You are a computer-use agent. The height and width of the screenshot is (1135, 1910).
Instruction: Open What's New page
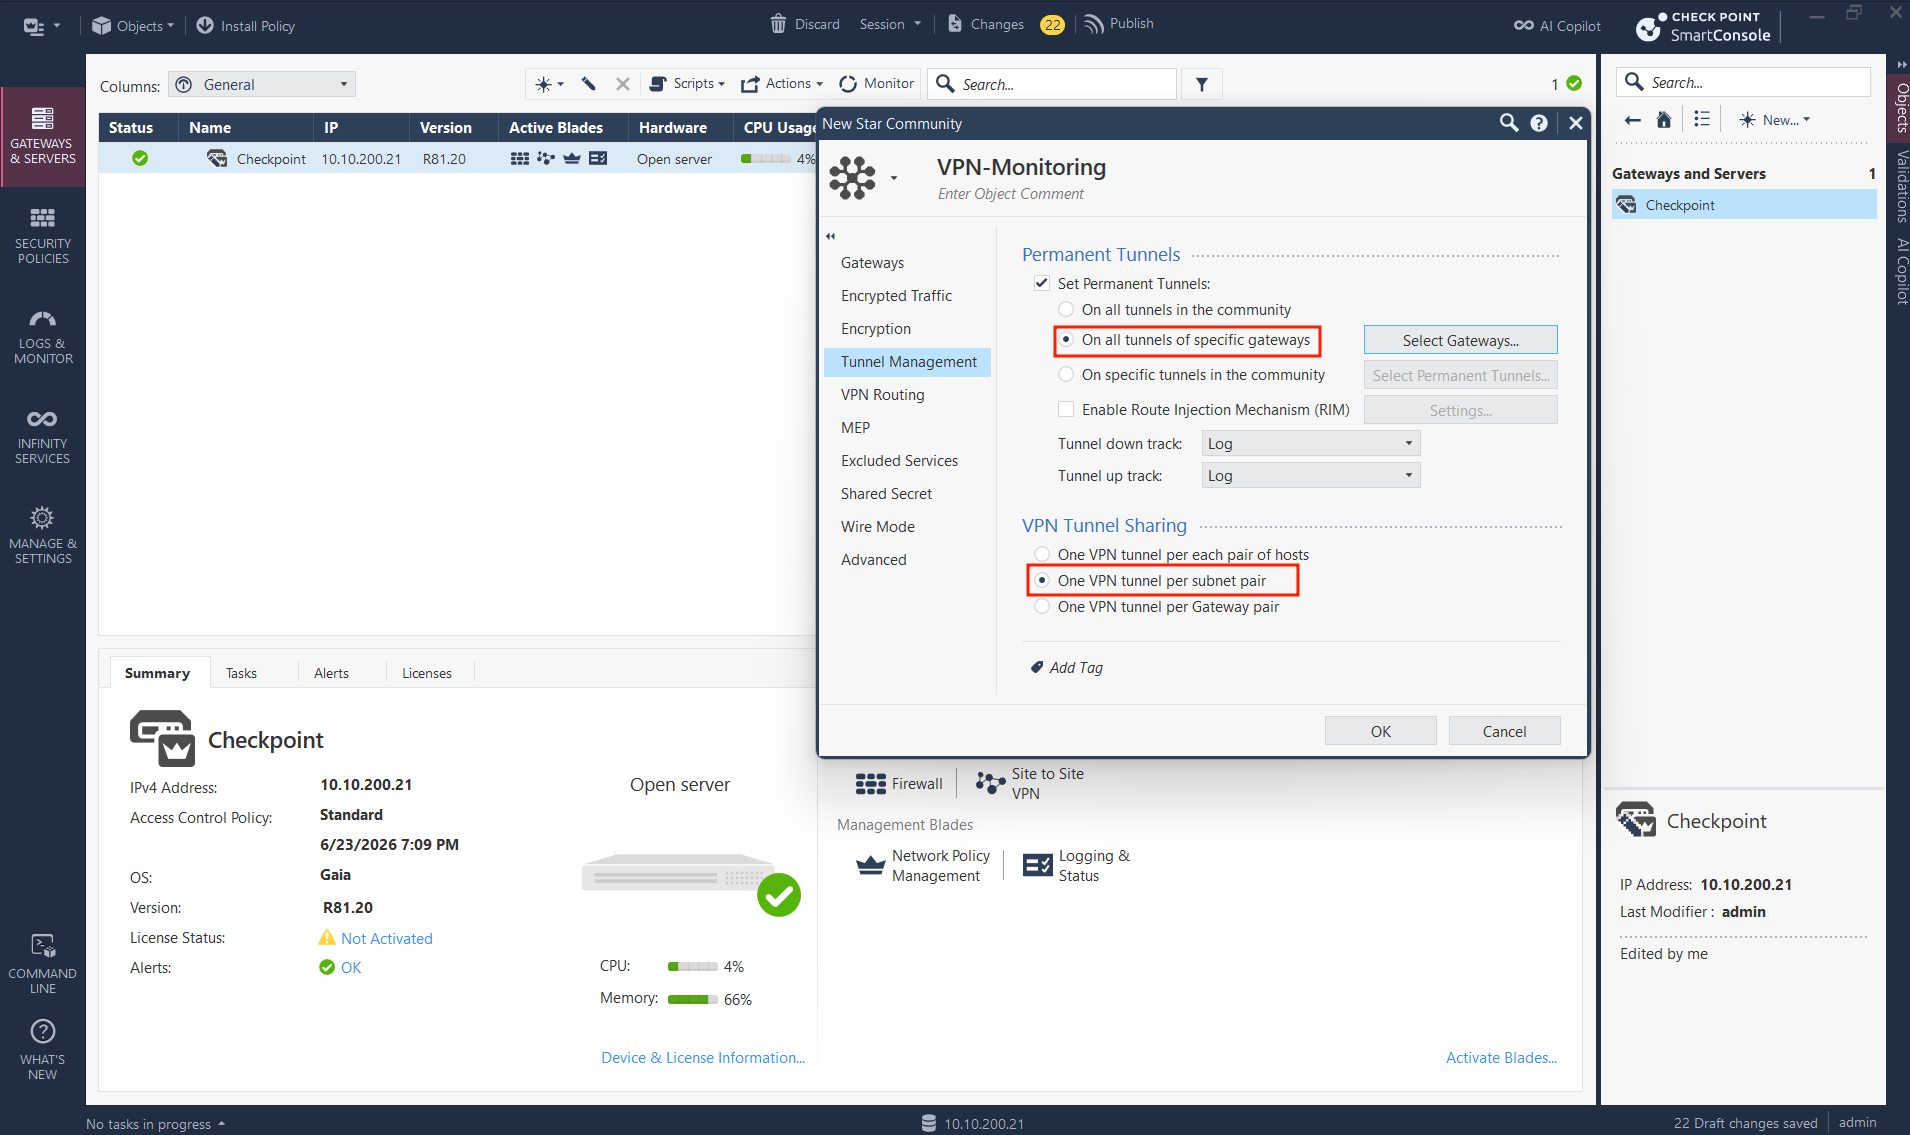click(x=42, y=1050)
